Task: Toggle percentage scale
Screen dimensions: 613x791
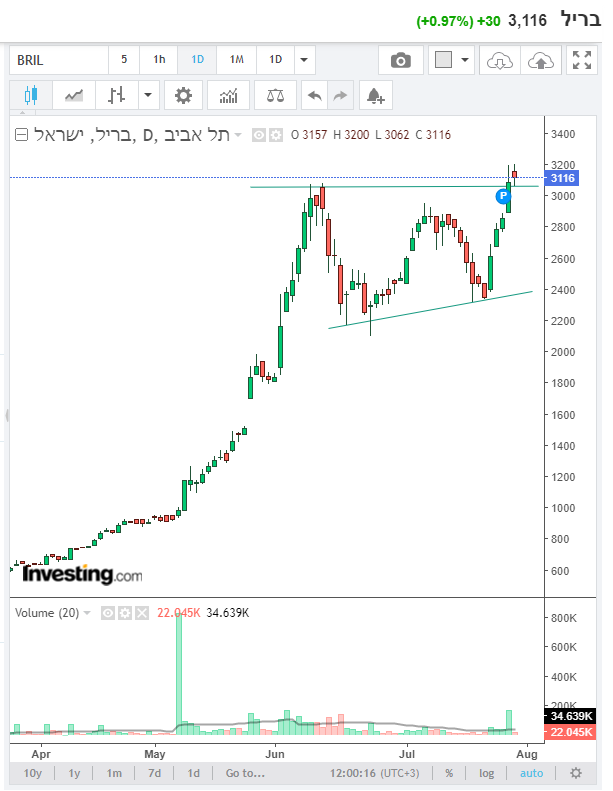Action: tap(449, 773)
